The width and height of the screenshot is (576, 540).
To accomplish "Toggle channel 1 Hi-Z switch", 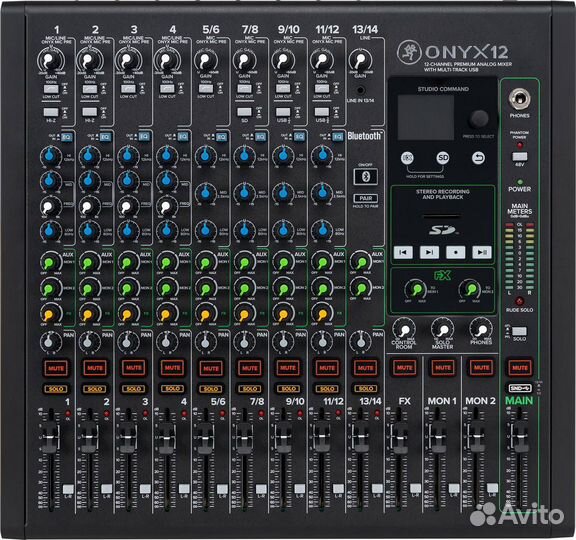I will tap(51, 112).
